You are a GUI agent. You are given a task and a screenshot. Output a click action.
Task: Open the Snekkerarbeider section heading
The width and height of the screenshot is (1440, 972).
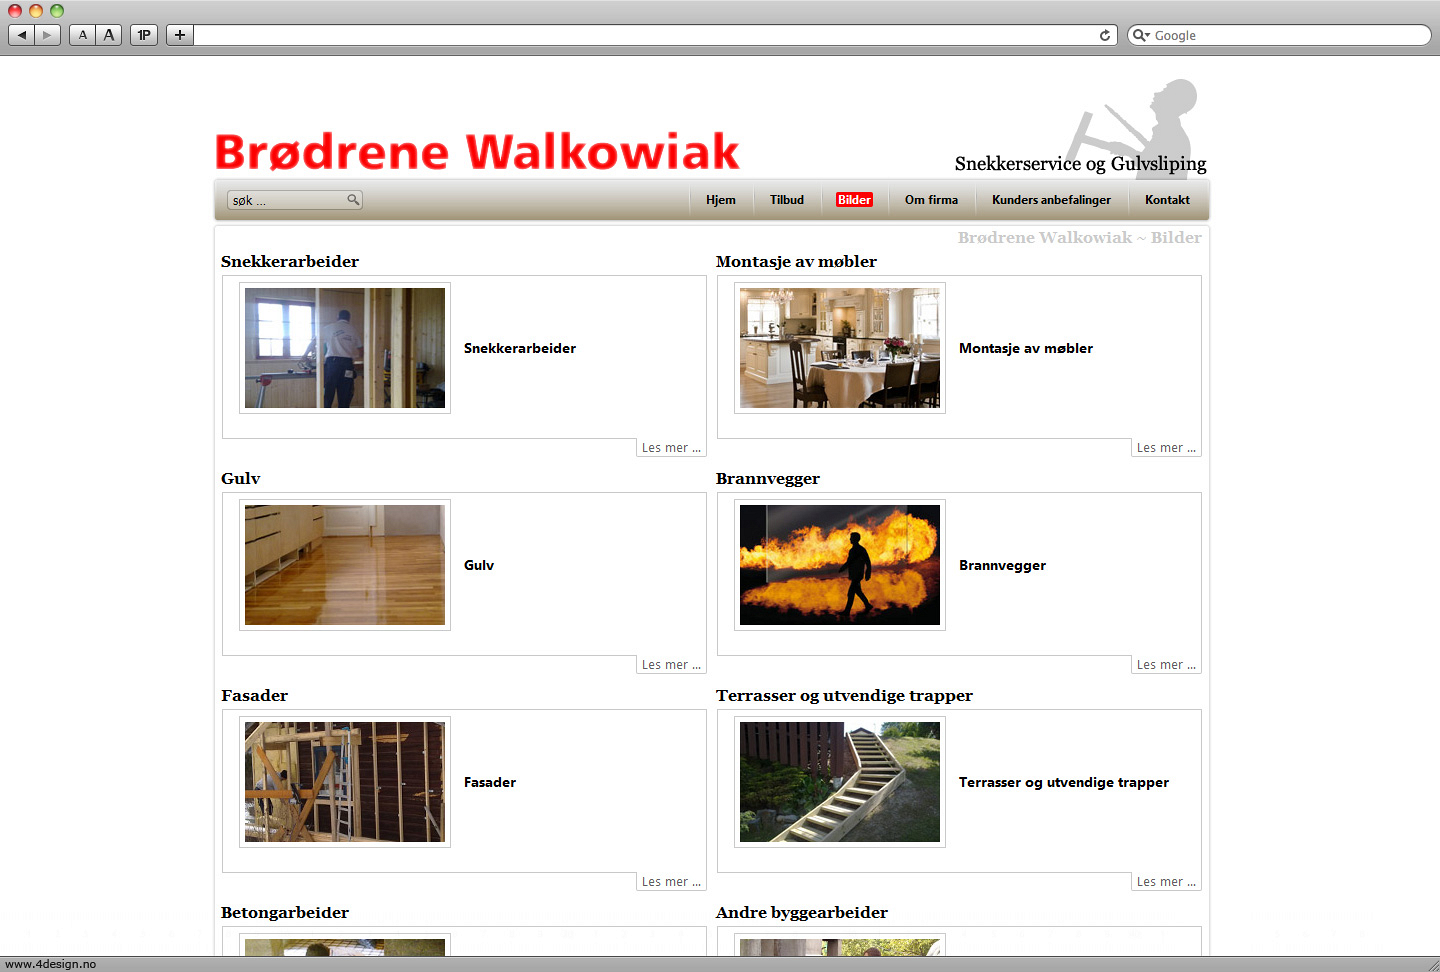click(290, 262)
